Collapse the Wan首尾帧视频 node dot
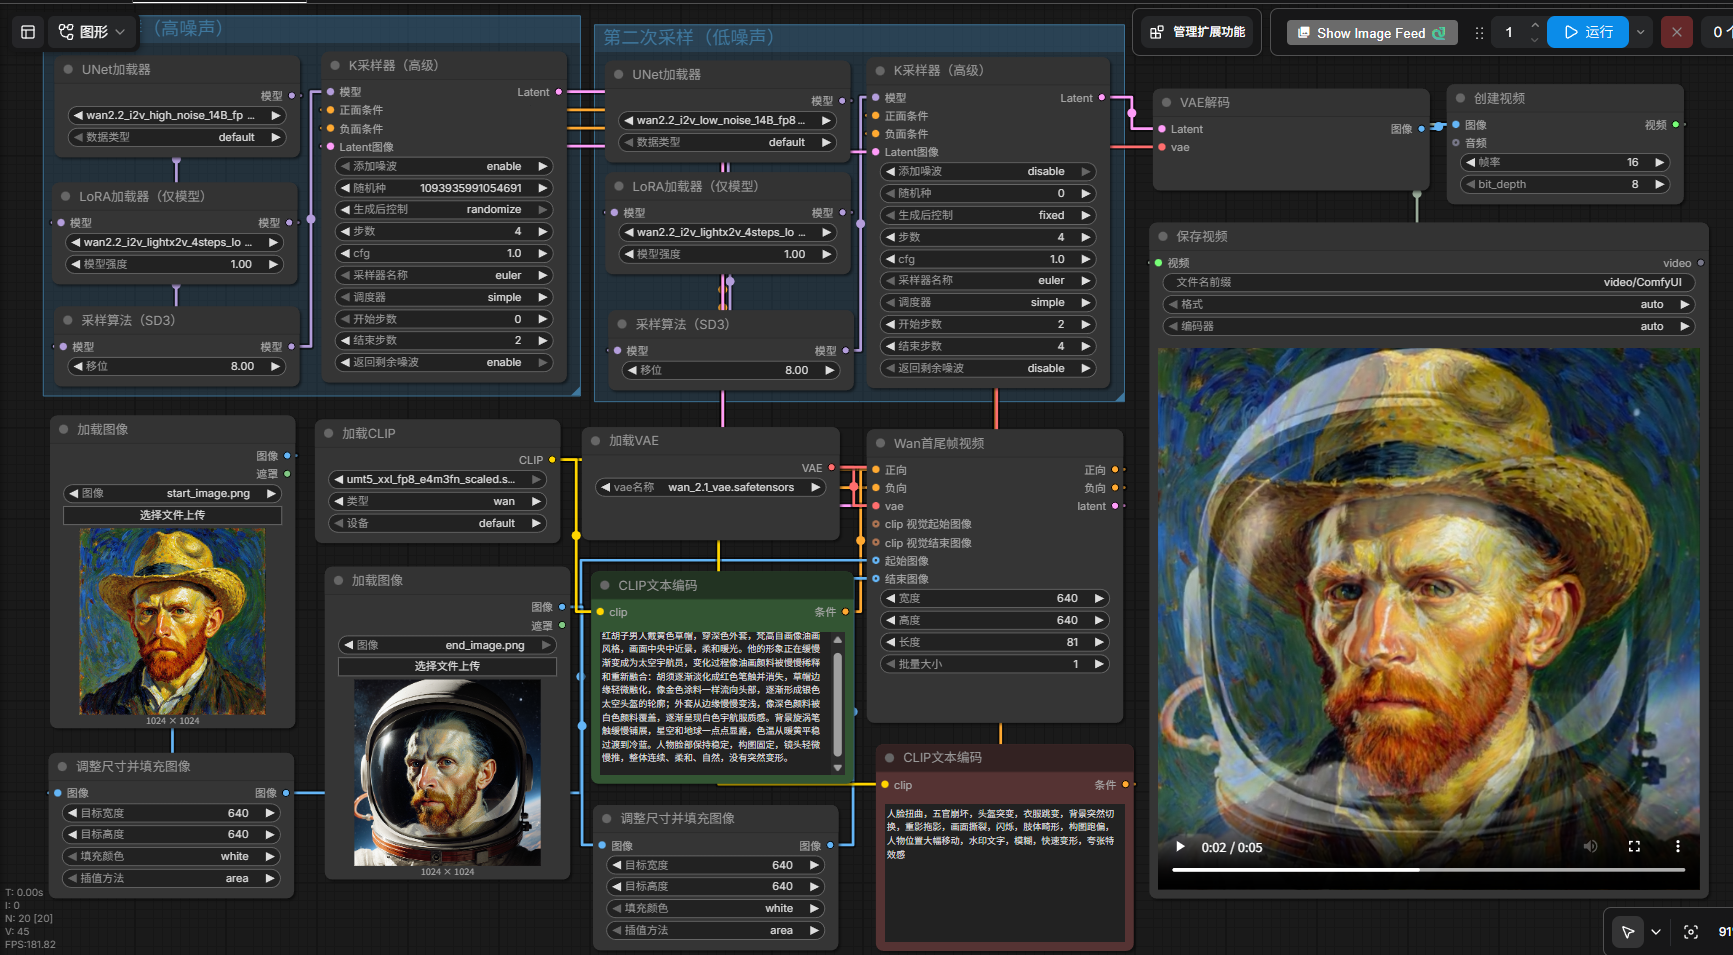Image resolution: width=1733 pixels, height=955 pixels. click(x=881, y=443)
